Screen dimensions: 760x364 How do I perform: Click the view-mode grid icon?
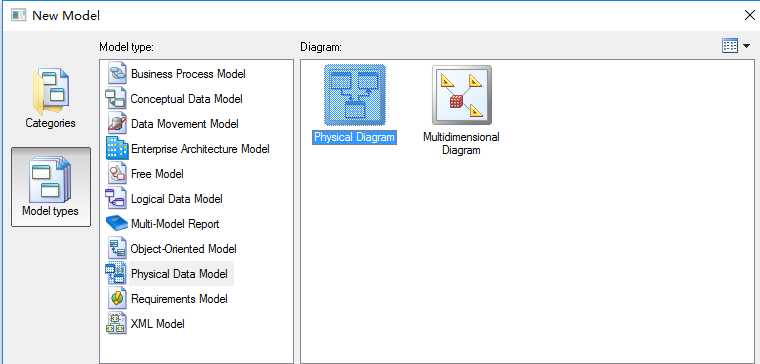(730, 46)
